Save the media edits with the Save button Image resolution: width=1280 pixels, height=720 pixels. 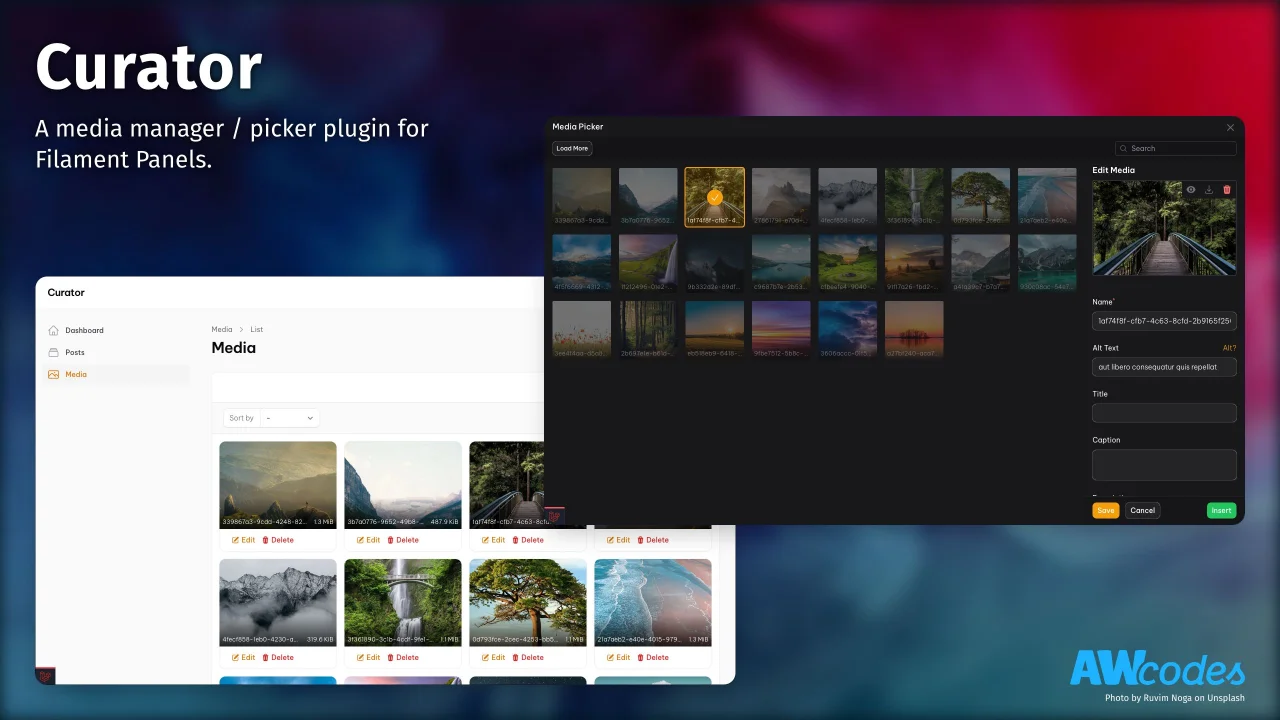pyautogui.click(x=1105, y=510)
